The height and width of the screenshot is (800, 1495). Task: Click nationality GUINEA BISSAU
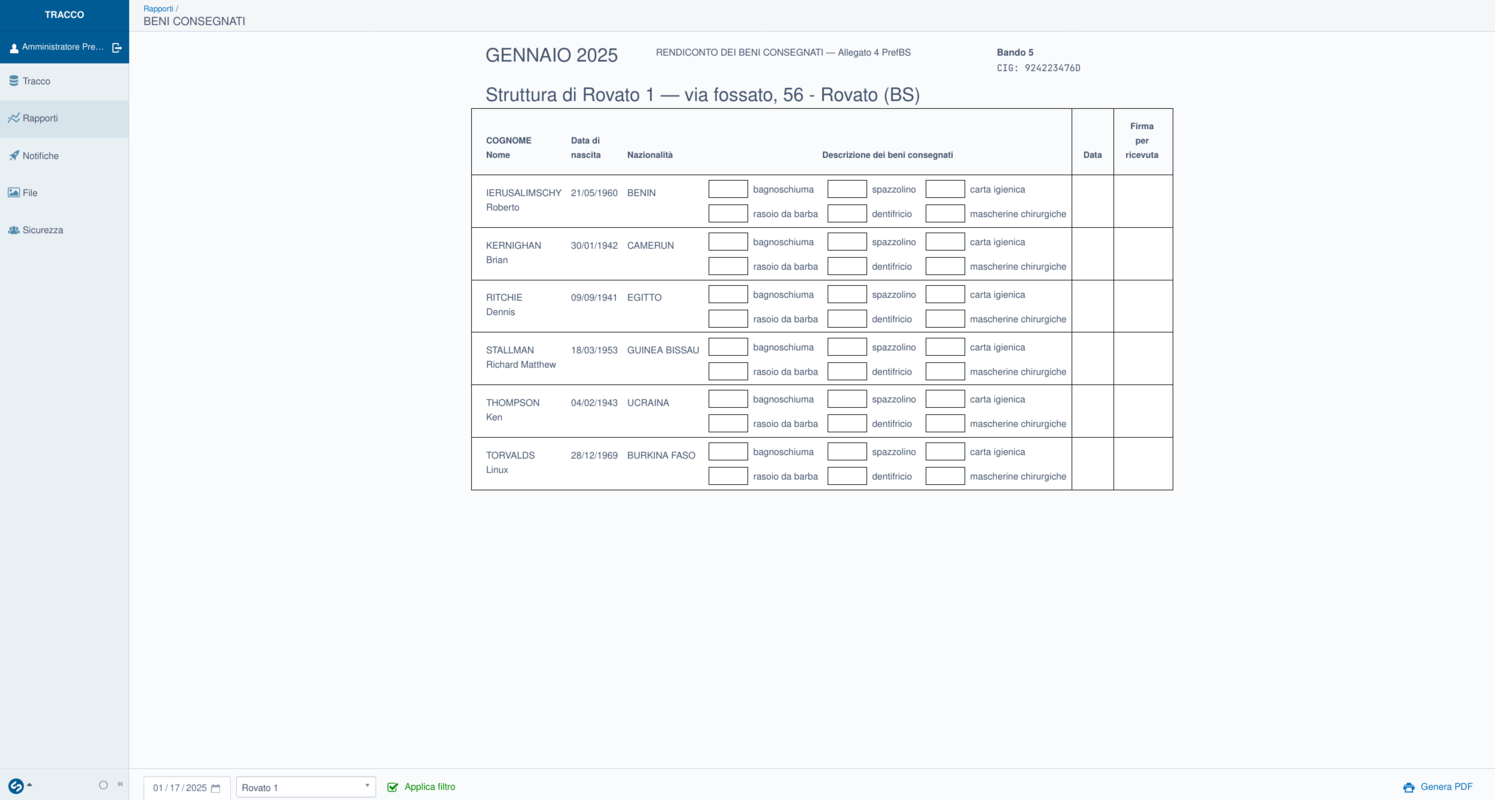point(663,350)
